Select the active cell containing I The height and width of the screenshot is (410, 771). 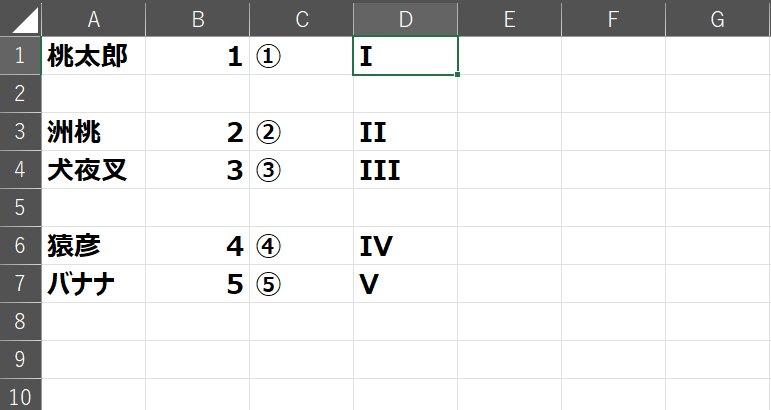click(405, 56)
